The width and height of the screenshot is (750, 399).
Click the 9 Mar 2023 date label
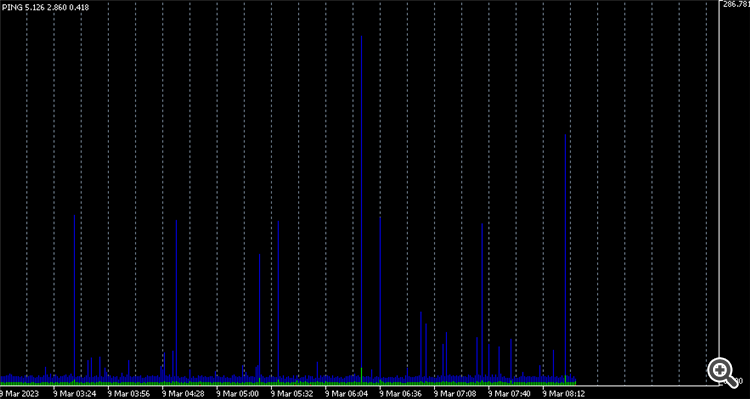tap(19, 394)
